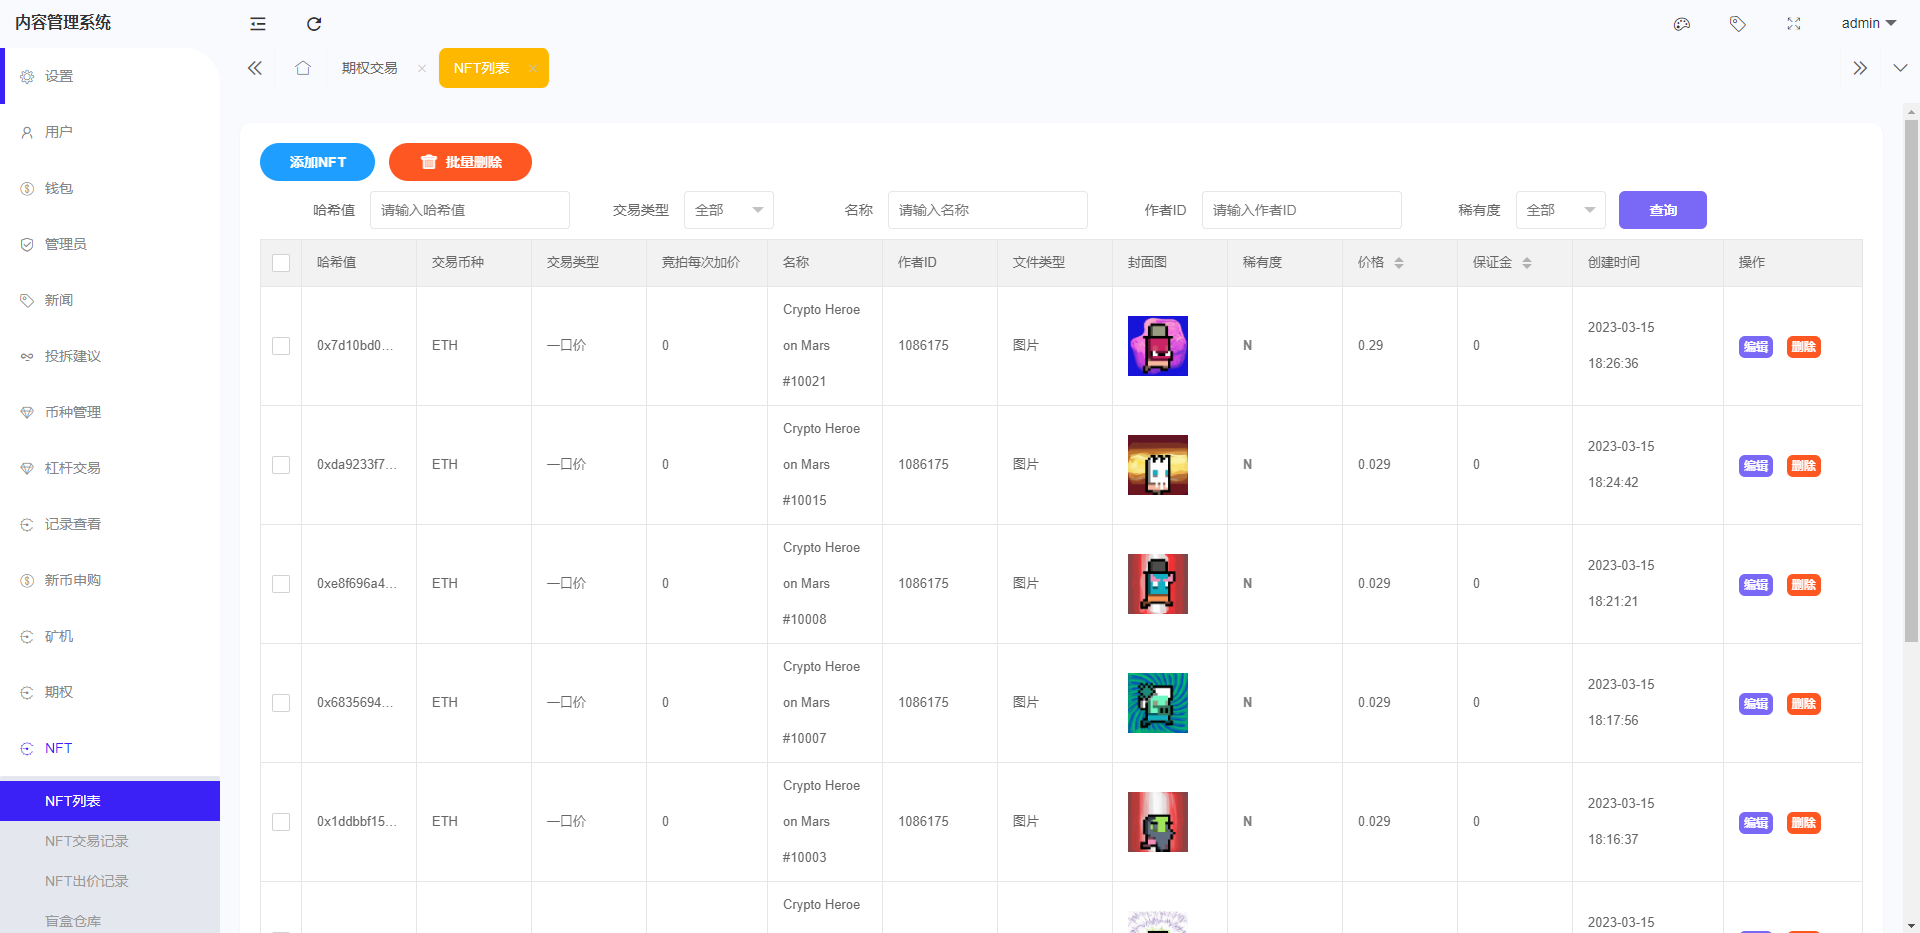This screenshot has width=1920, height=933.
Task: Open the 交易类型 dropdown filter
Action: pyautogui.click(x=728, y=210)
